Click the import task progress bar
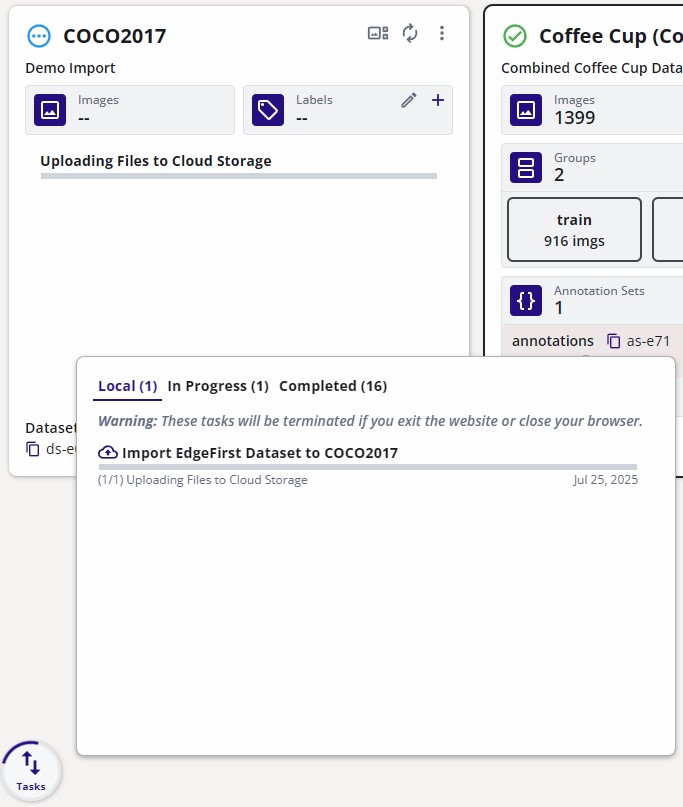Viewport: 683px width, 807px height. [367, 467]
